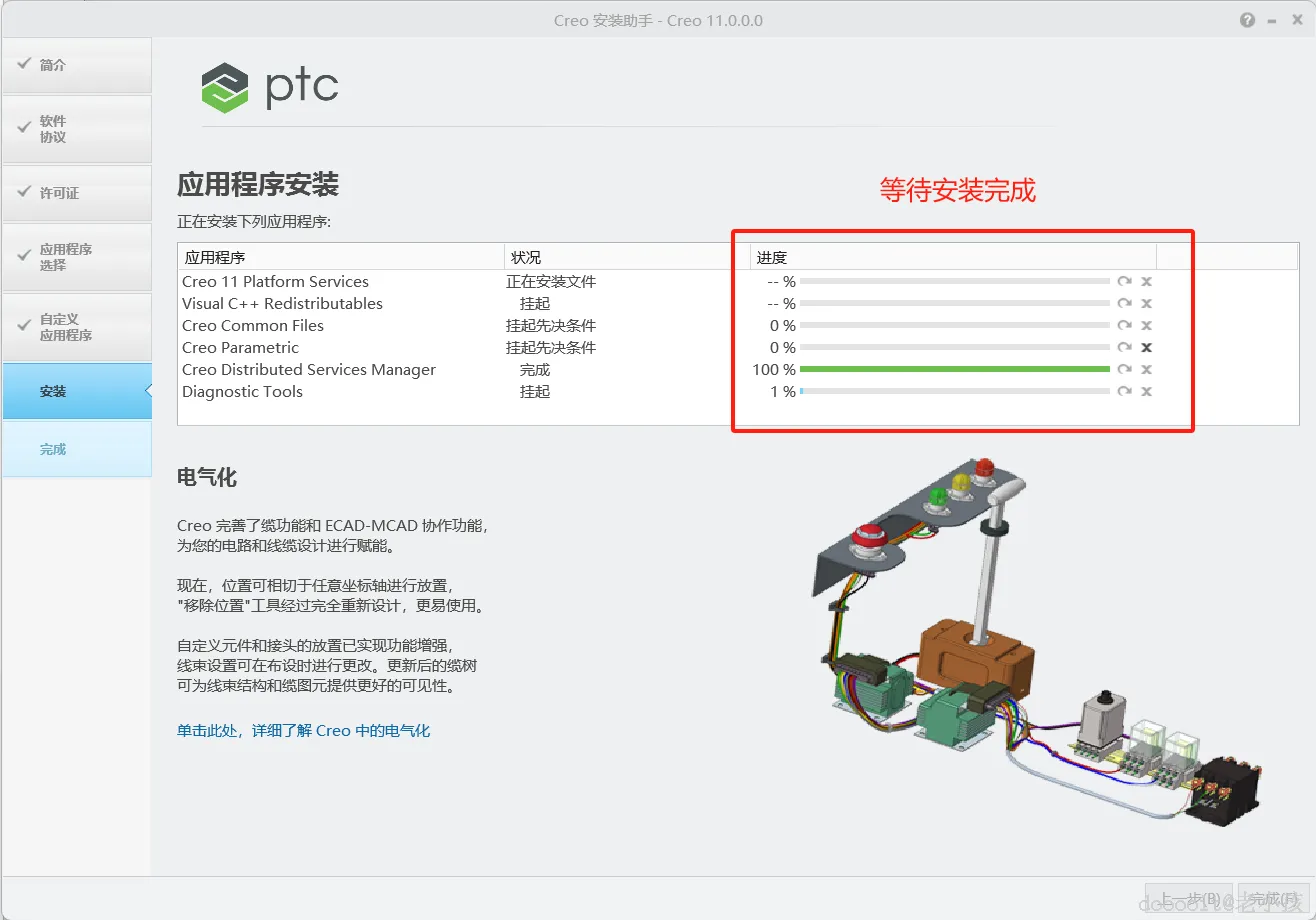1316x920 pixels.
Task: Retry Visual C++ Redistributables installation
Action: pyautogui.click(x=1125, y=304)
